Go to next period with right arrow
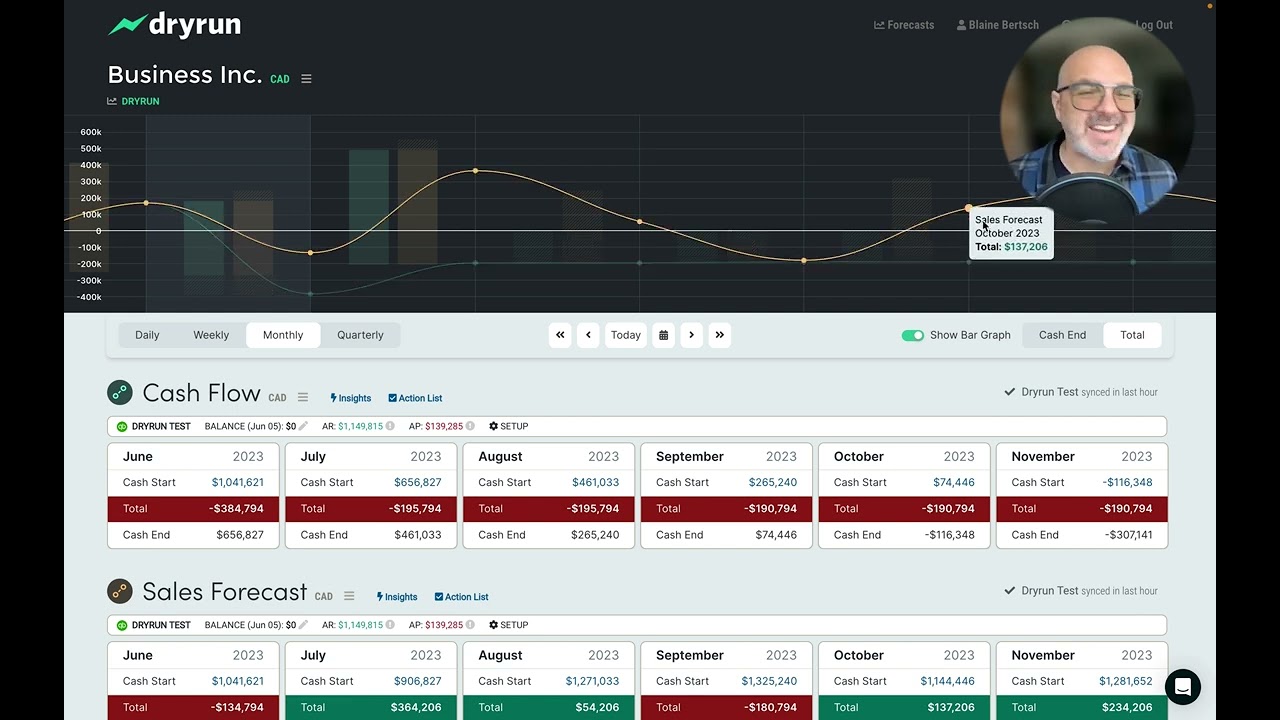Screen dimensions: 1280x720 coord(691,335)
